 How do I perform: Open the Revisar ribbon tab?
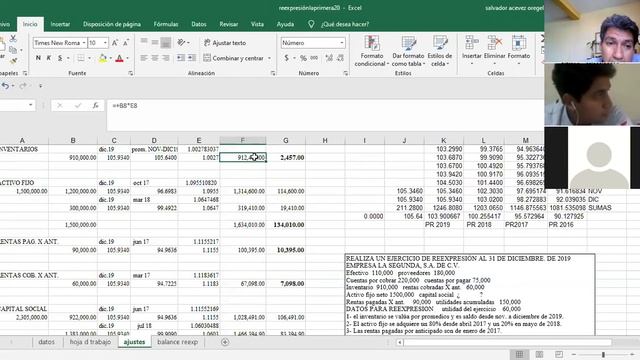(x=229, y=24)
